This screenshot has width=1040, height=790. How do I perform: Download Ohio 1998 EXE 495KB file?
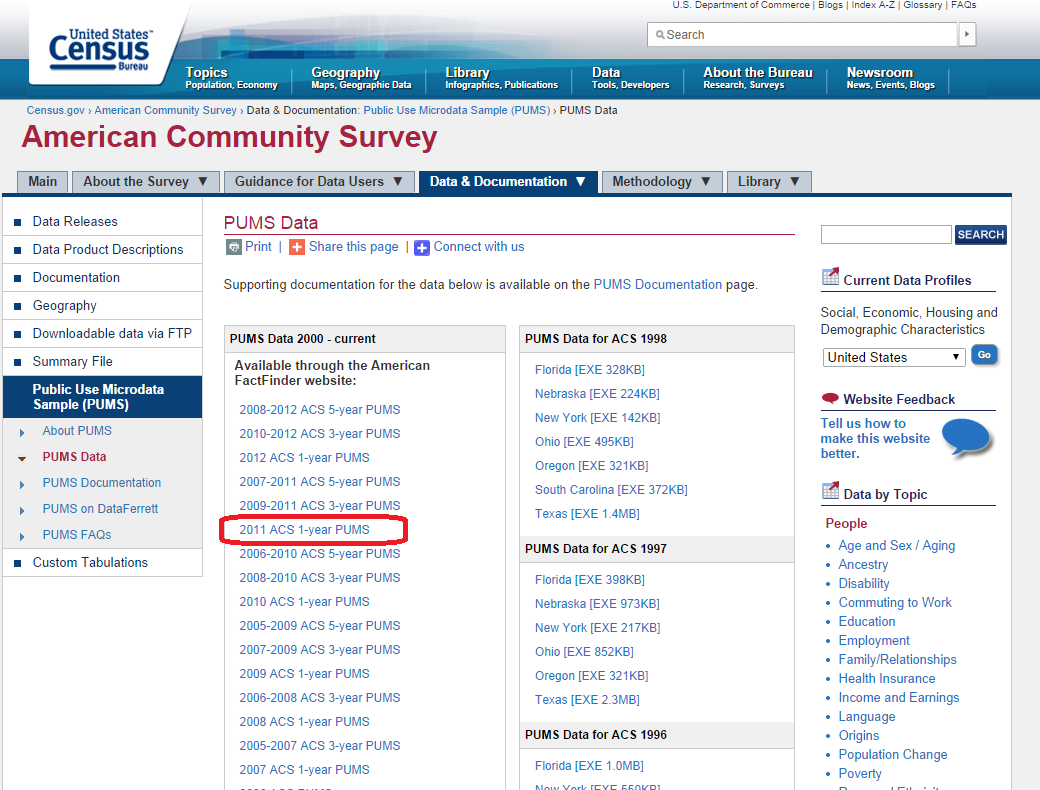[584, 441]
